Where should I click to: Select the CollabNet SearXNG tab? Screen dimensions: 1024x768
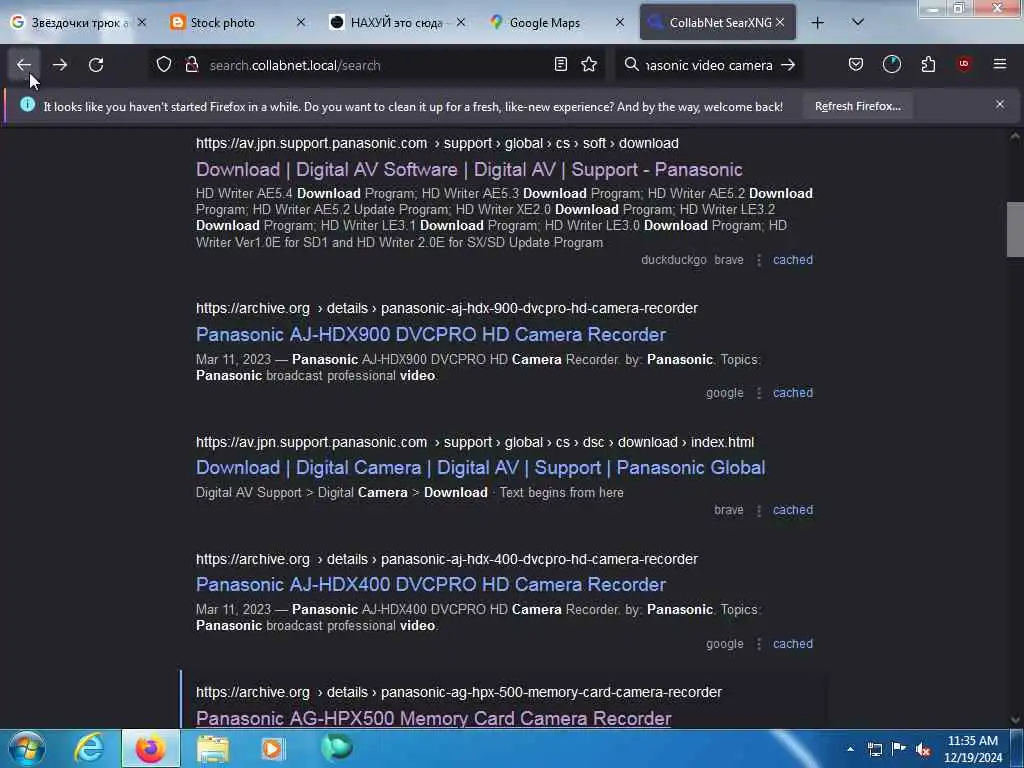coord(717,23)
